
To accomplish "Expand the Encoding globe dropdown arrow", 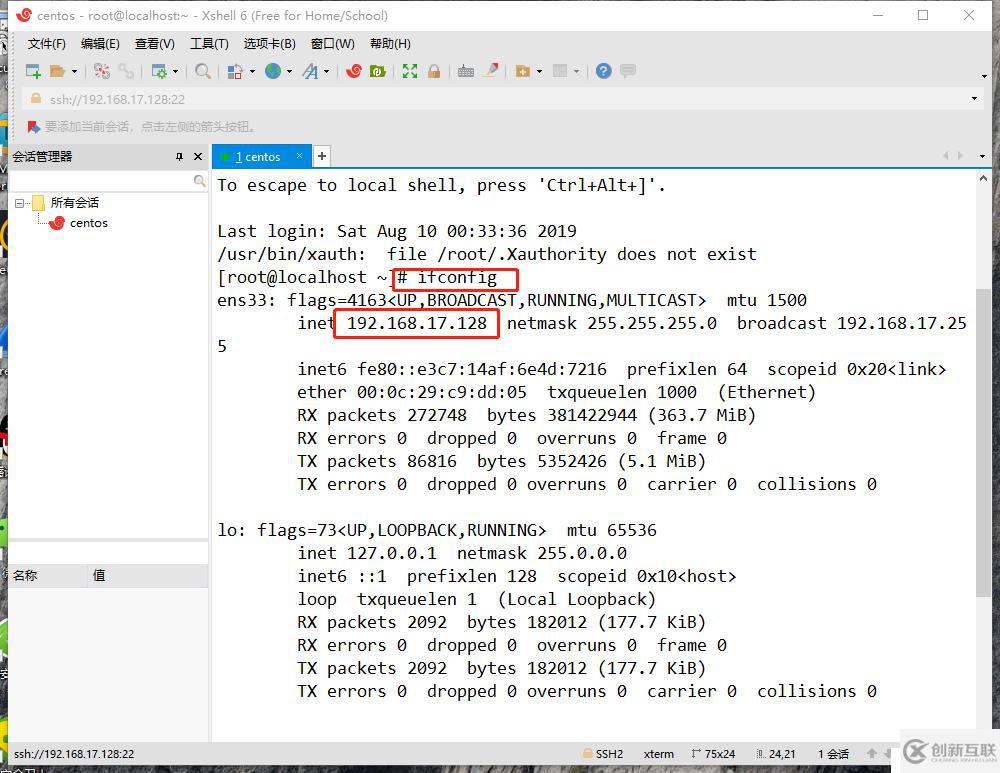I will [x=289, y=71].
